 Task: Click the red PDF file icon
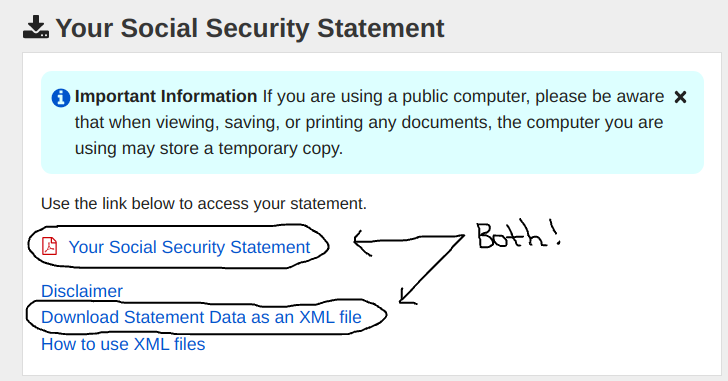tap(50, 246)
